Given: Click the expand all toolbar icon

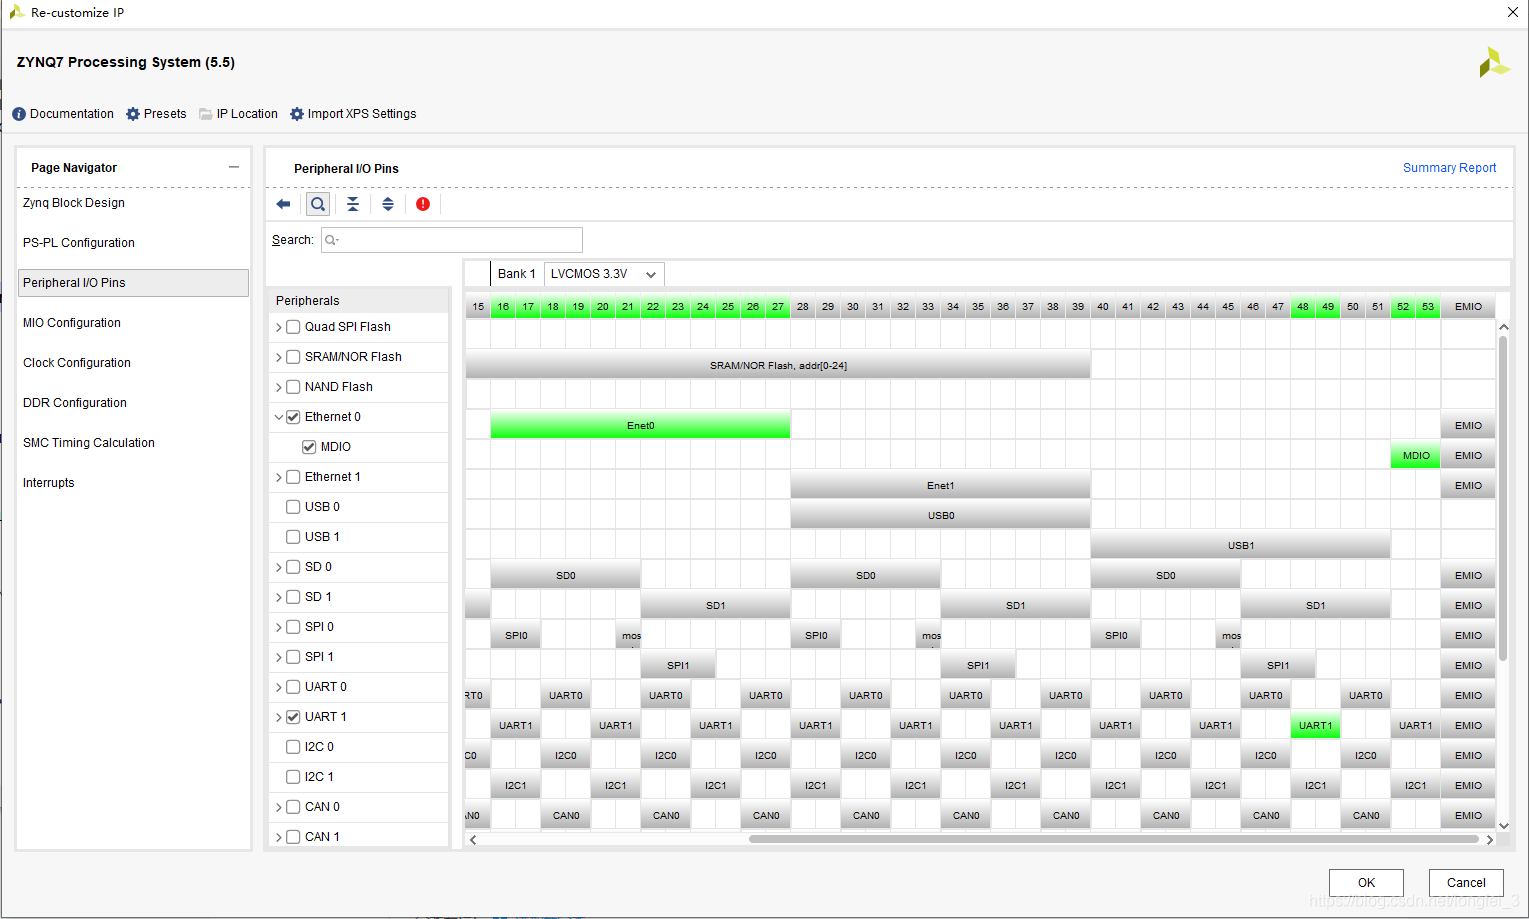Looking at the screenshot, I should [x=388, y=204].
